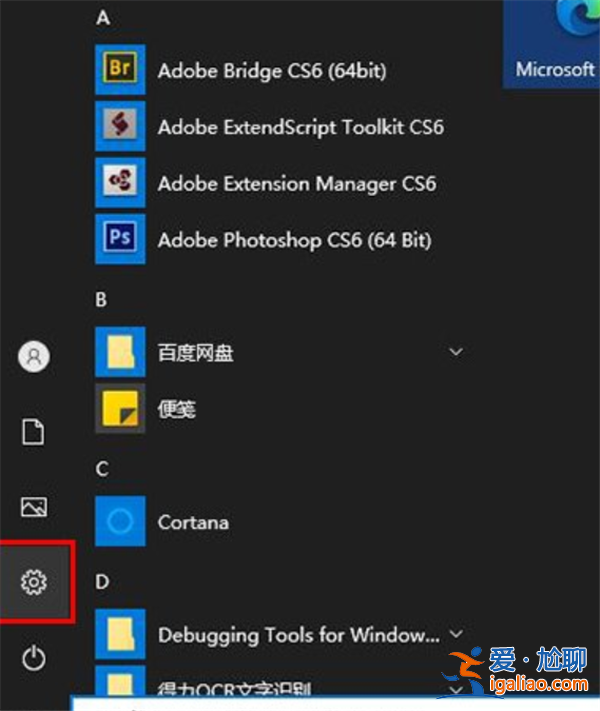Click the Cortana circle icon

pyautogui.click(x=120, y=521)
